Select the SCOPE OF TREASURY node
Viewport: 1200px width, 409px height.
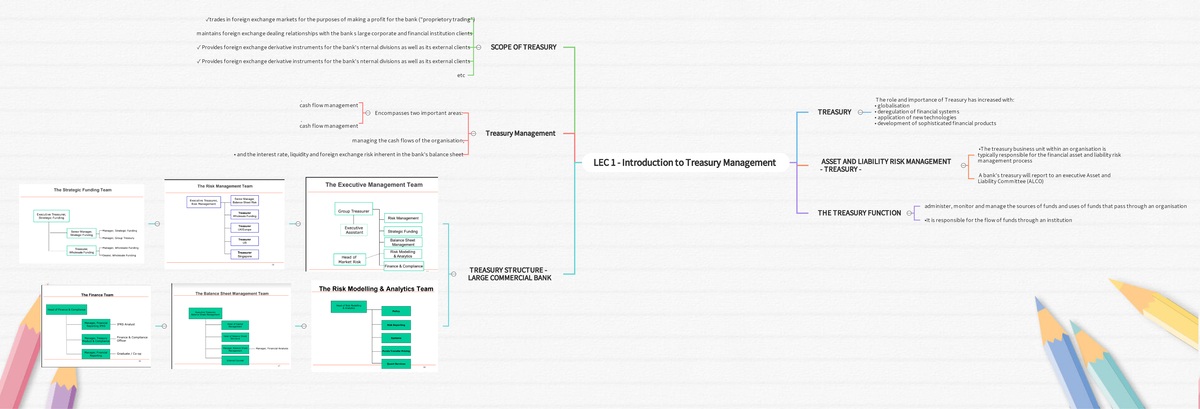point(523,47)
